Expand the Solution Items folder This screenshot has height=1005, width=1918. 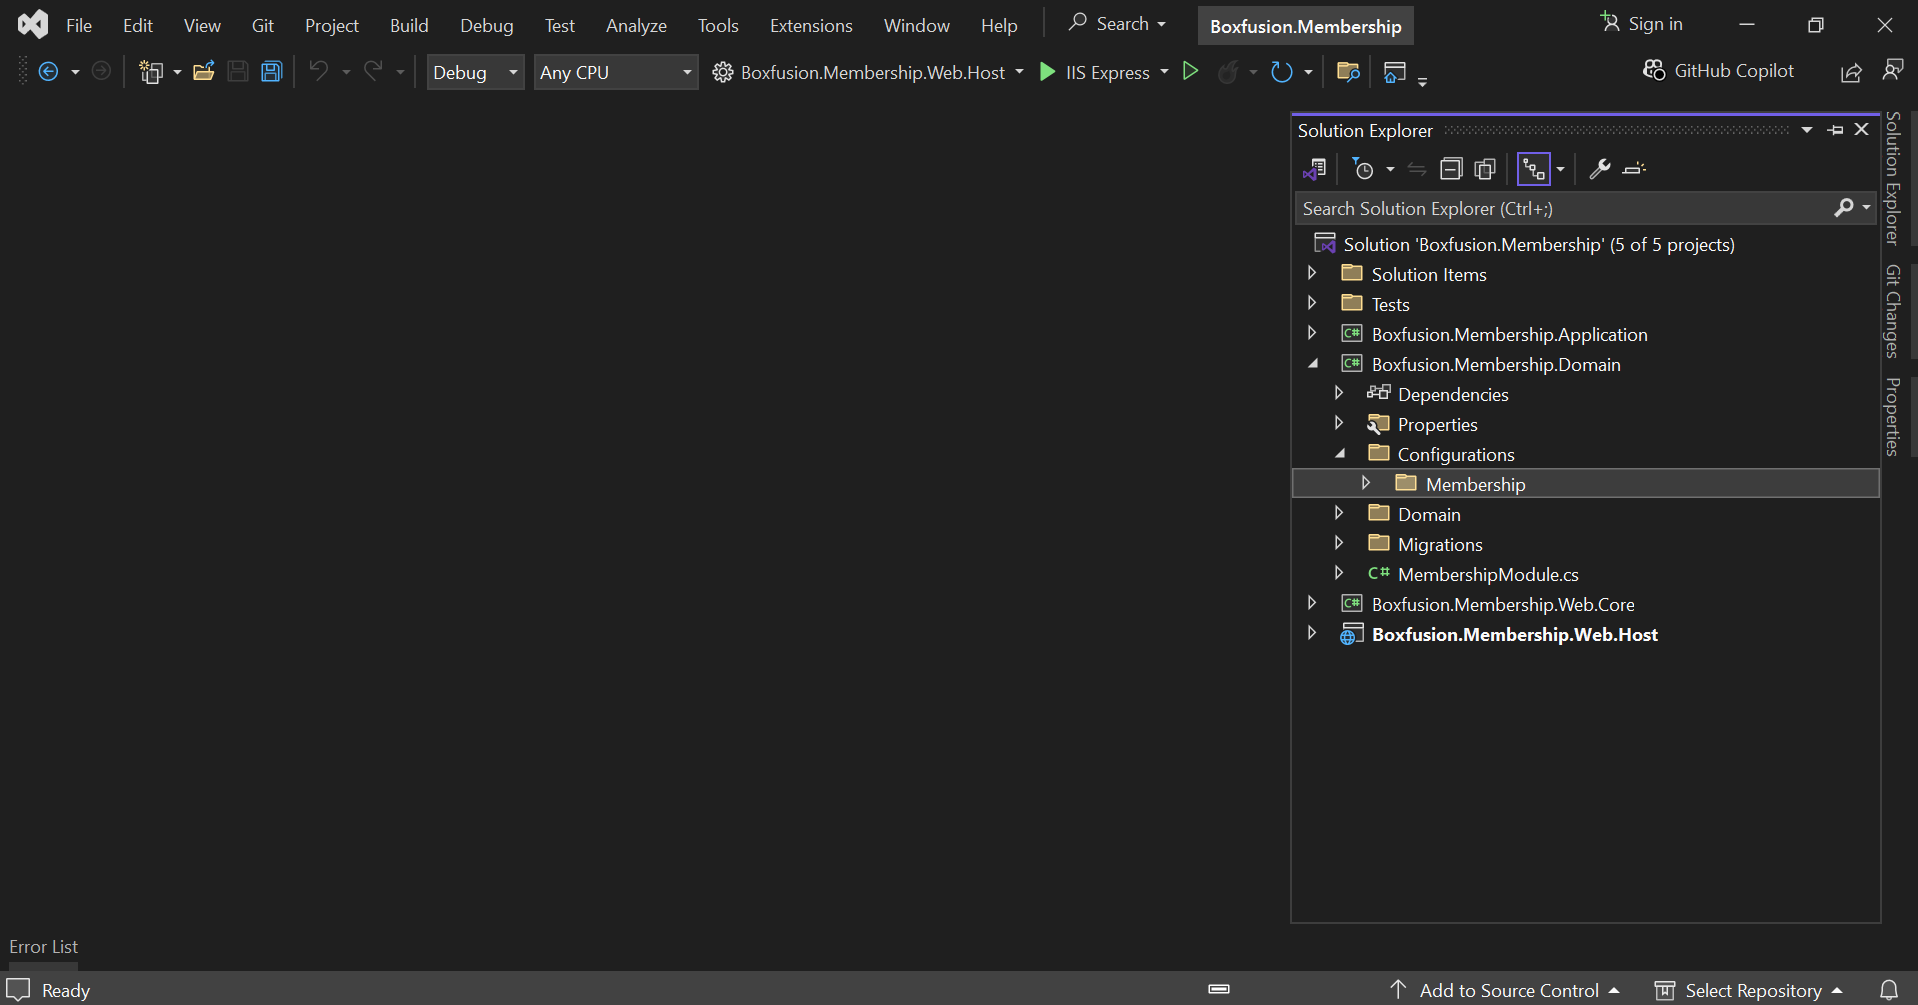point(1312,273)
